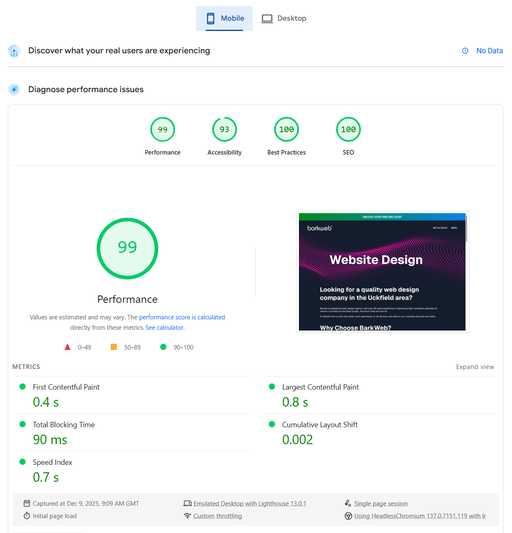
Task: Click the 0.002 metric value
Action: 297,440
